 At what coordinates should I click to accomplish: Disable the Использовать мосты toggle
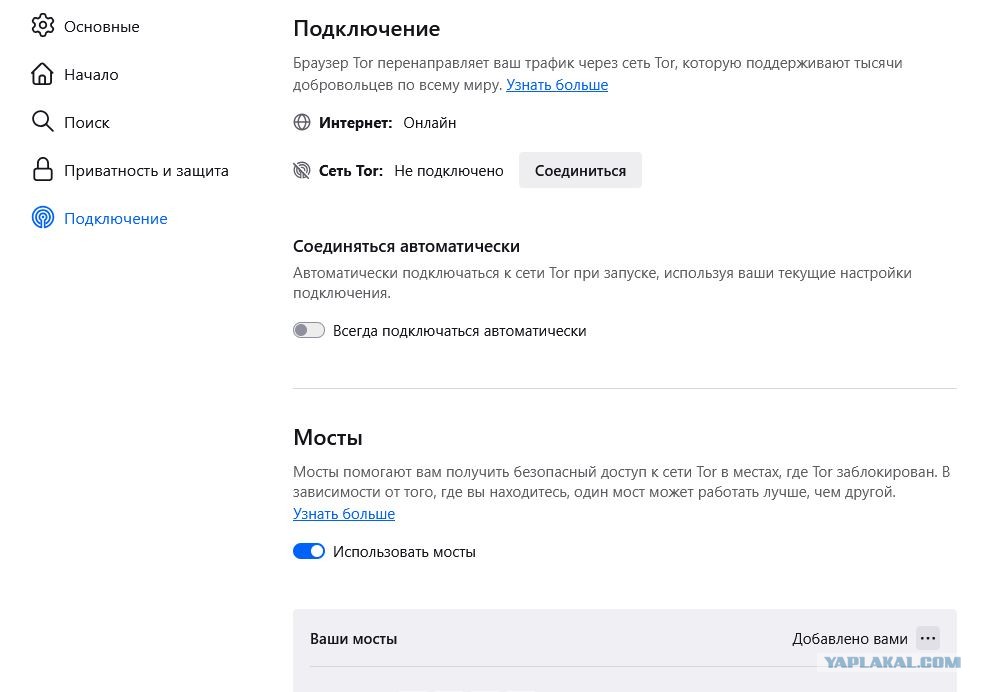(308, 551)
